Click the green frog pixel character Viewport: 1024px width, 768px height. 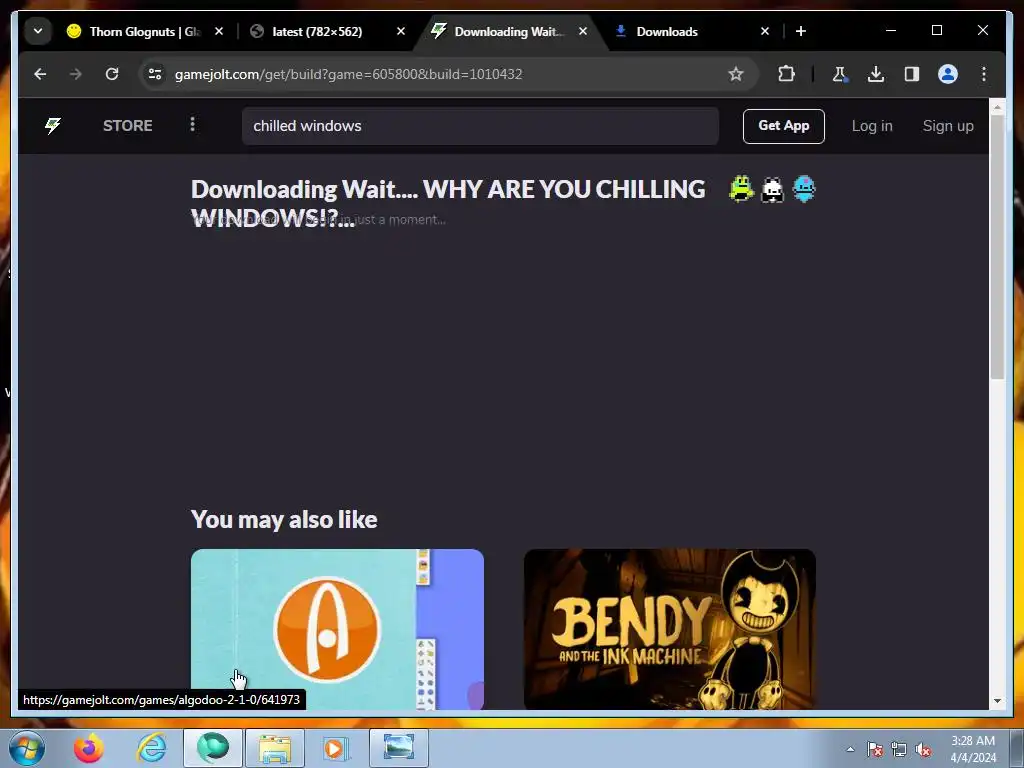741,189
